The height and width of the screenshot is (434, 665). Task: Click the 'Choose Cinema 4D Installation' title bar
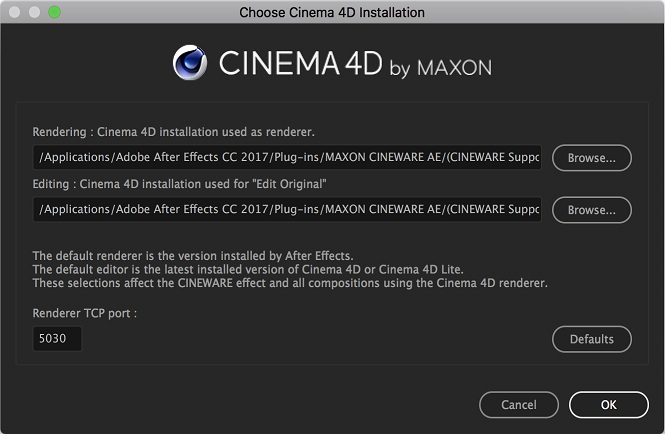point(332,12)
